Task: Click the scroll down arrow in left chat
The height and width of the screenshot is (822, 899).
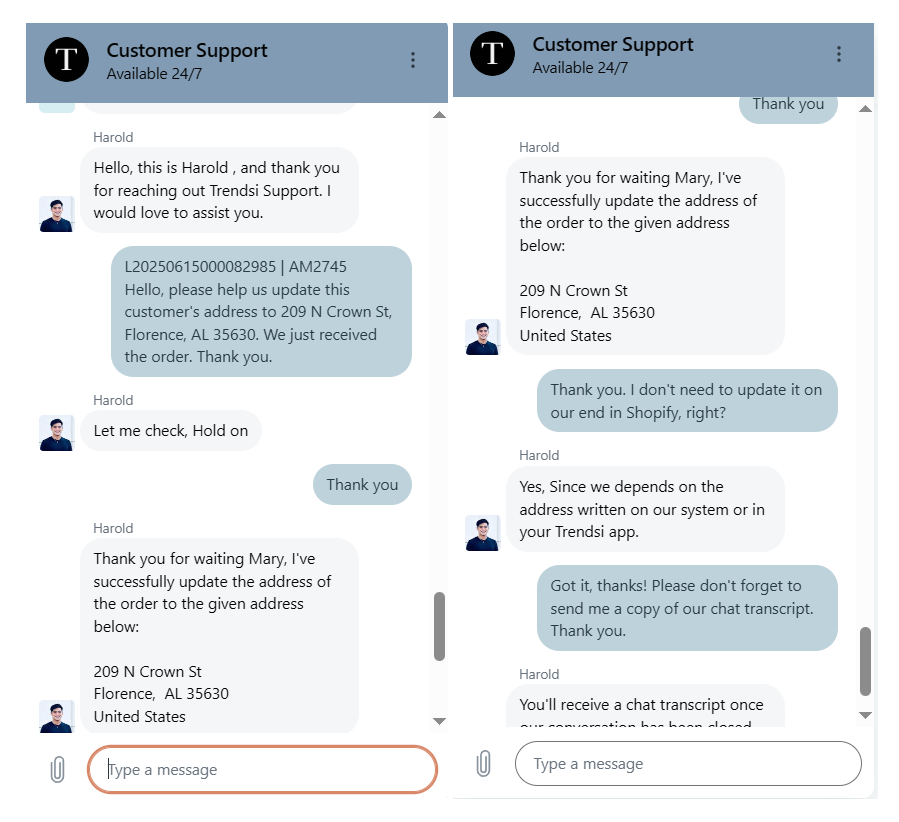Action: click(439, 721)
